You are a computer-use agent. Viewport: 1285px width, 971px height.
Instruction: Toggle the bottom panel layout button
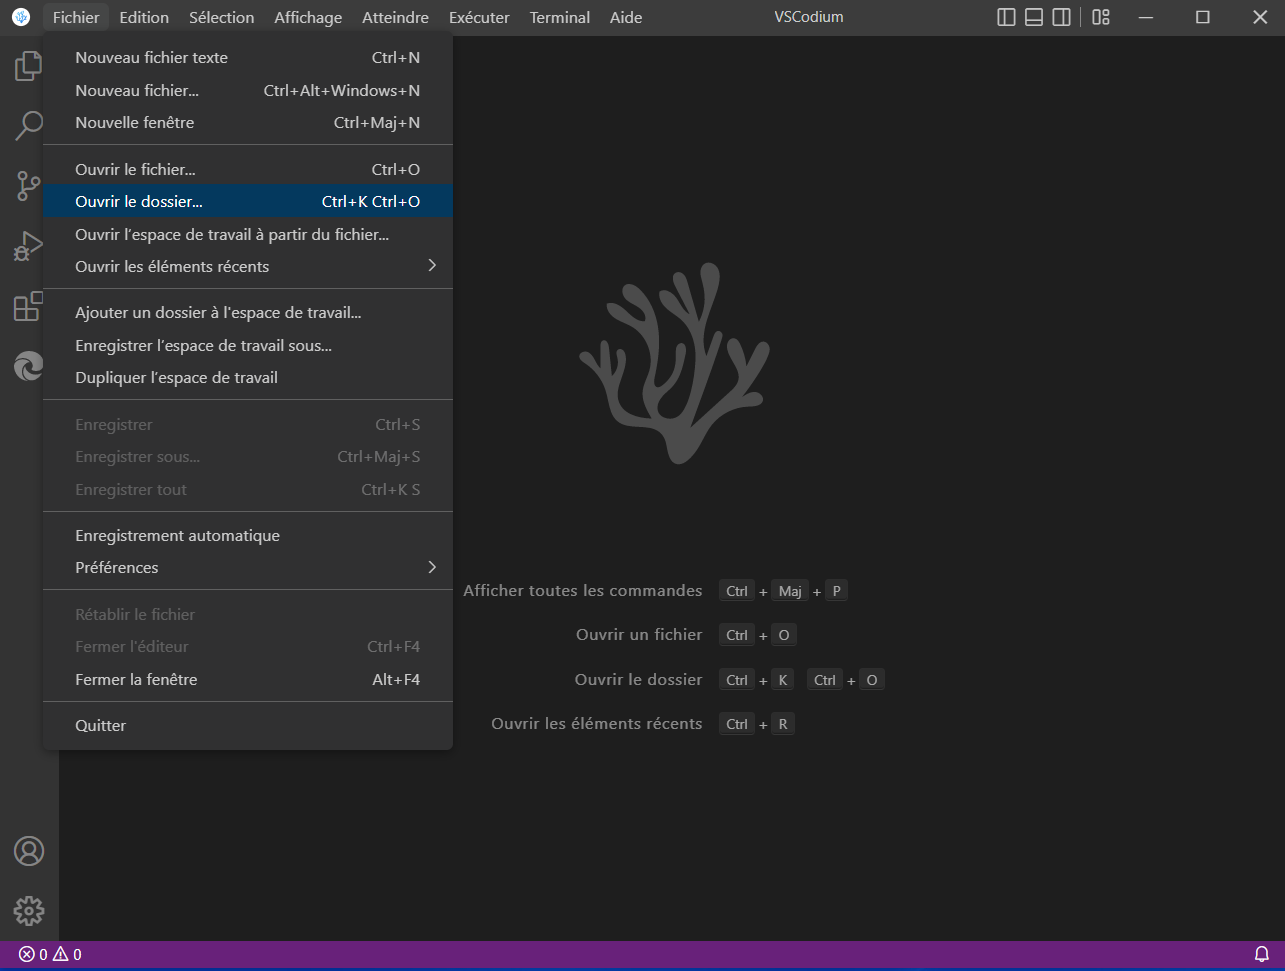pos(1034,17)
